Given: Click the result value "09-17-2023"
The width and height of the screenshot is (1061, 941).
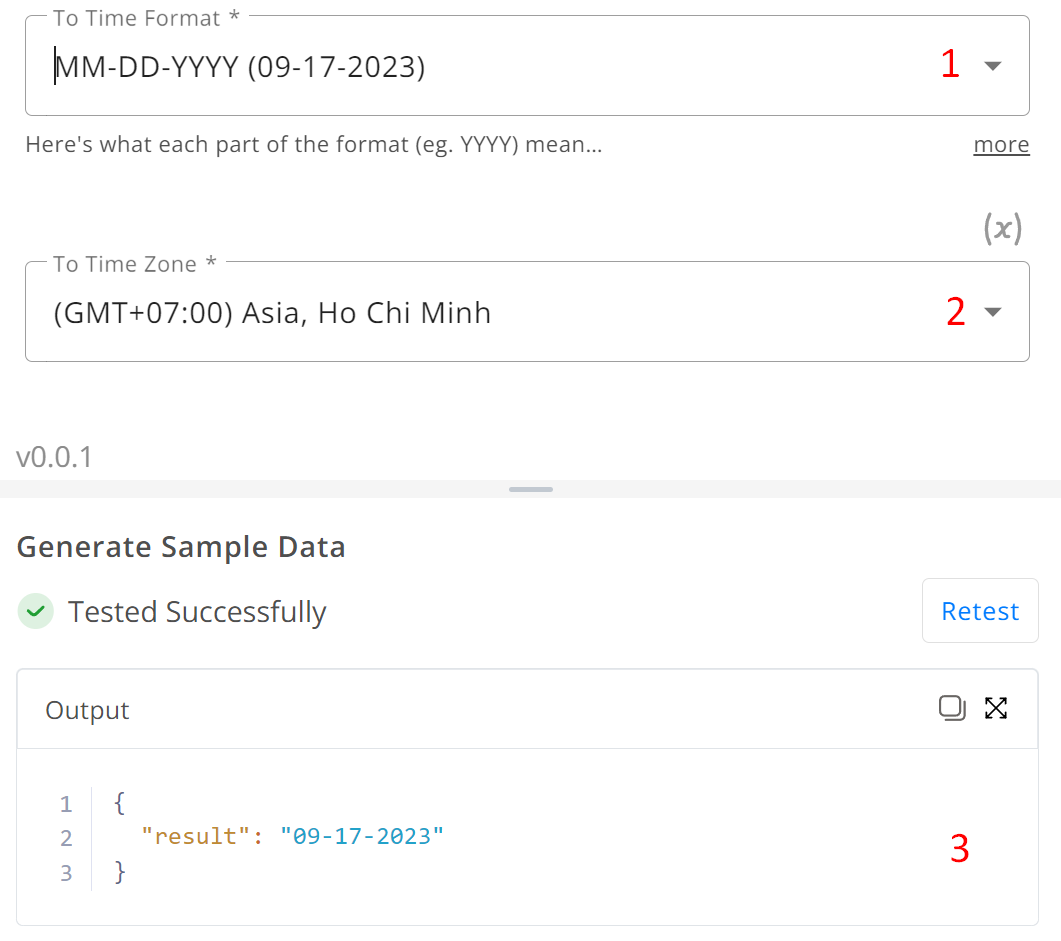Looking at the screenshot, I should pyautogui.click(x=362, y=837).
